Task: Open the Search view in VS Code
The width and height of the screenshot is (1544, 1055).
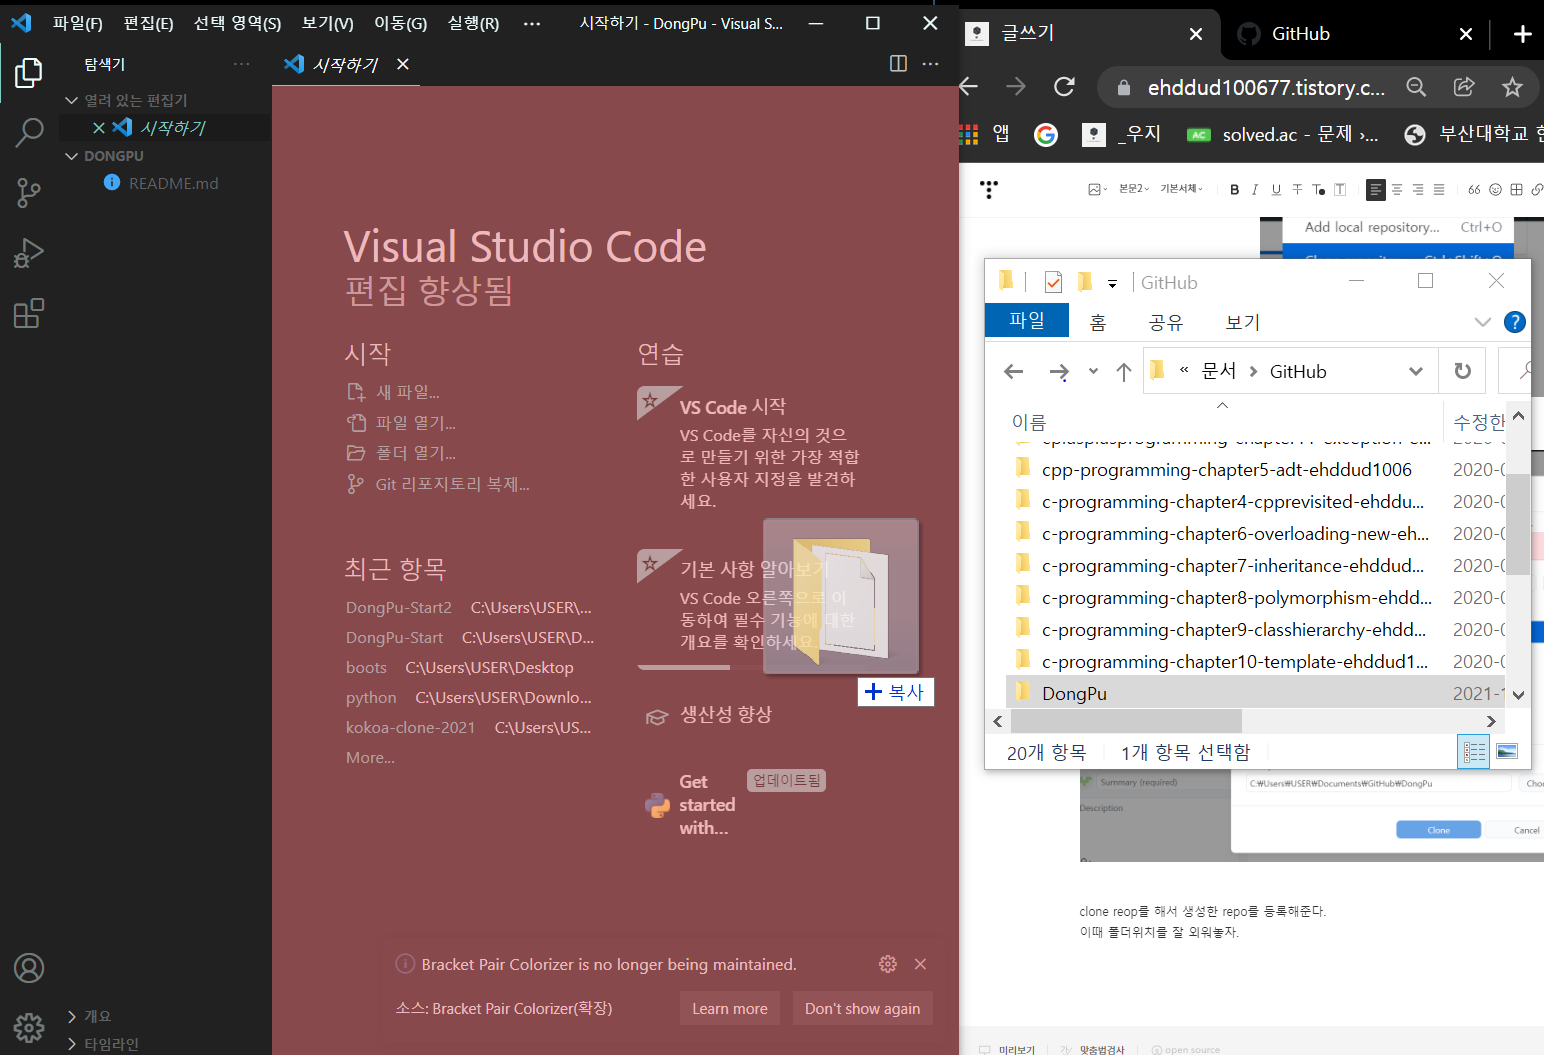Action: (x=29, y=132)
